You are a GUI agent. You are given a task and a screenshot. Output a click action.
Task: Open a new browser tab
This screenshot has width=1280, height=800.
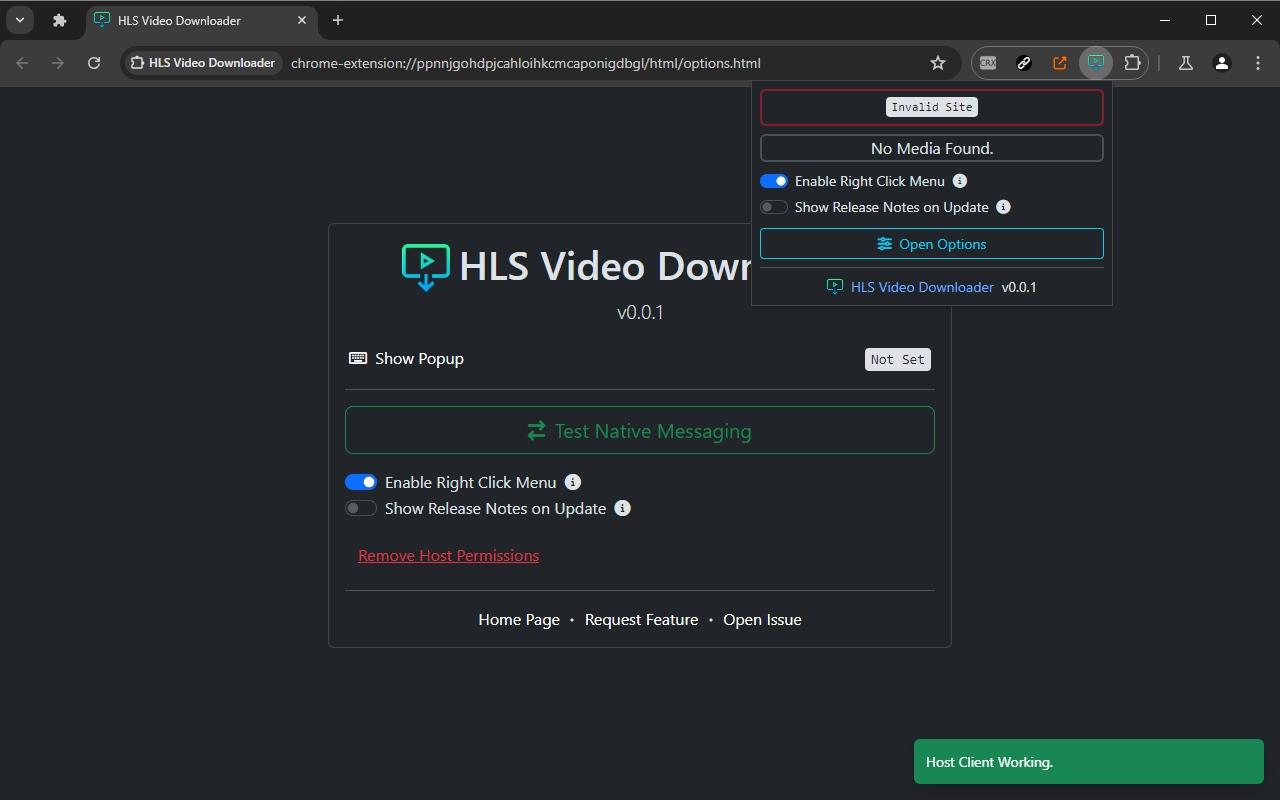coord(337,20)
